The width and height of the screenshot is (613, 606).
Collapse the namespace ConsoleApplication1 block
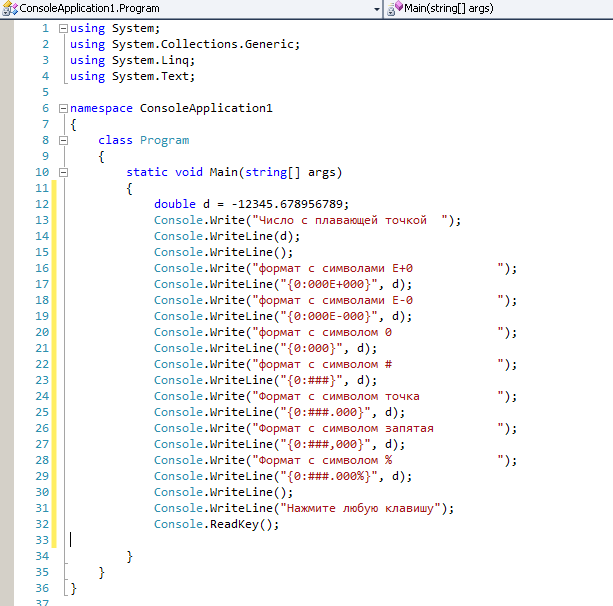coord(63,108)
